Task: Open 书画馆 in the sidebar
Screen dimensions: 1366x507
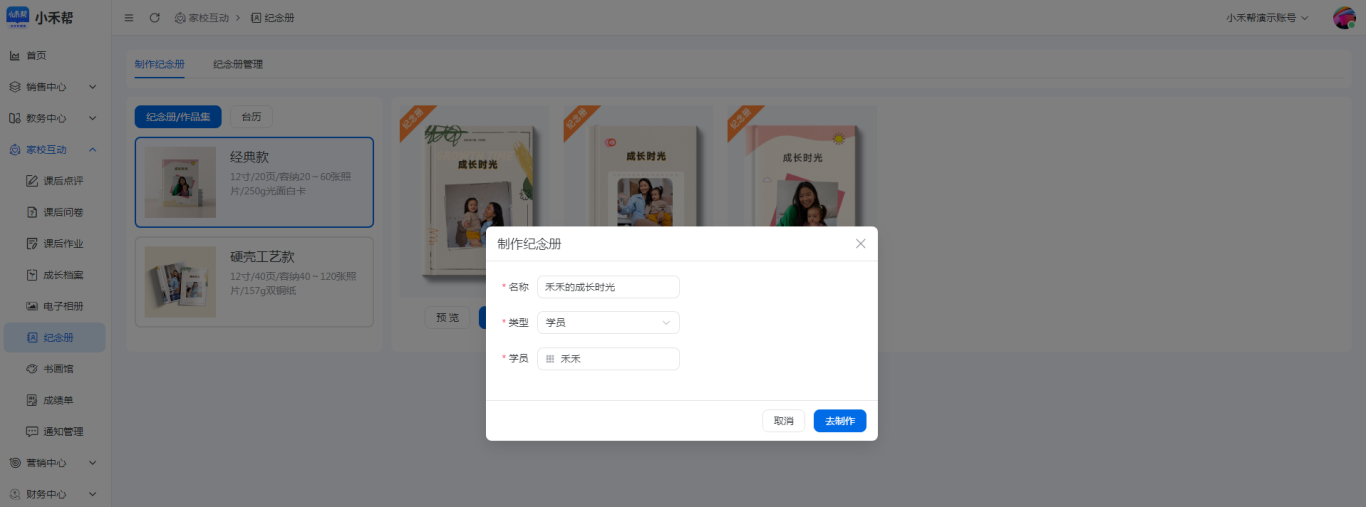Action: (x=58, y=369)
